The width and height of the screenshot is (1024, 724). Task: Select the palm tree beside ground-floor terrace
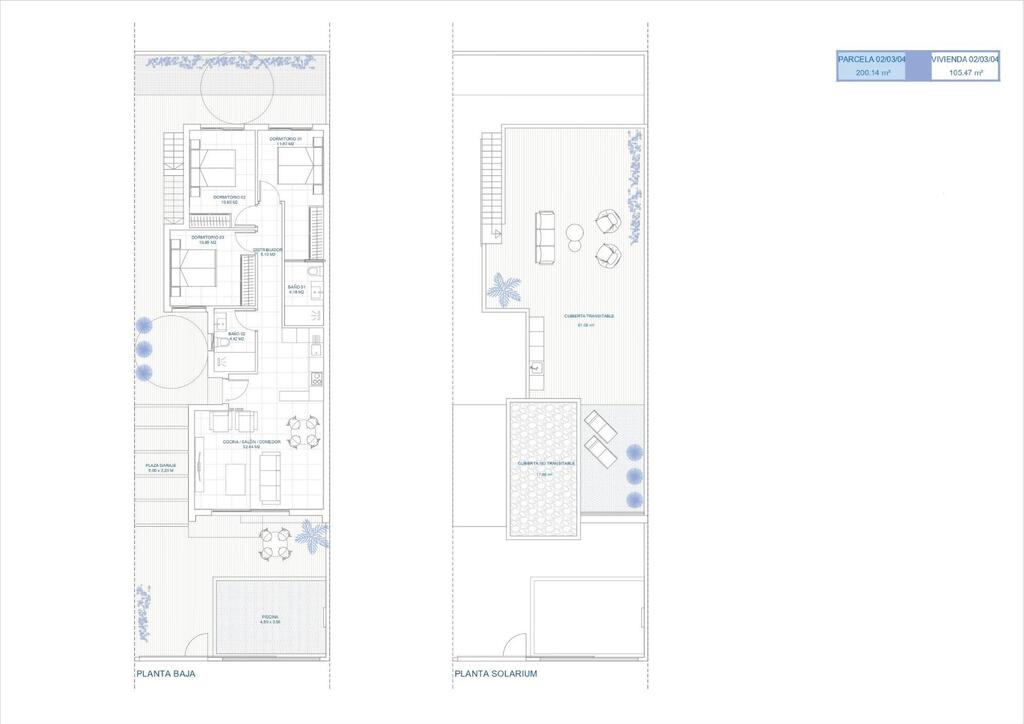[312, 535]
